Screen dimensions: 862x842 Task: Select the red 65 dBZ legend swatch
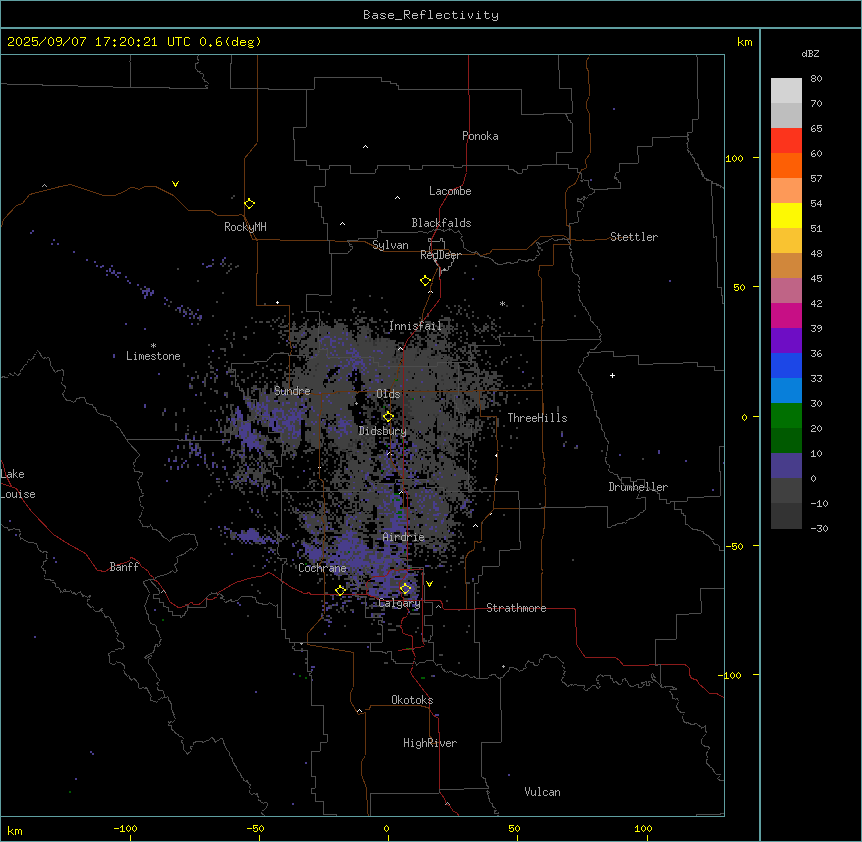[x=786, y=140]
